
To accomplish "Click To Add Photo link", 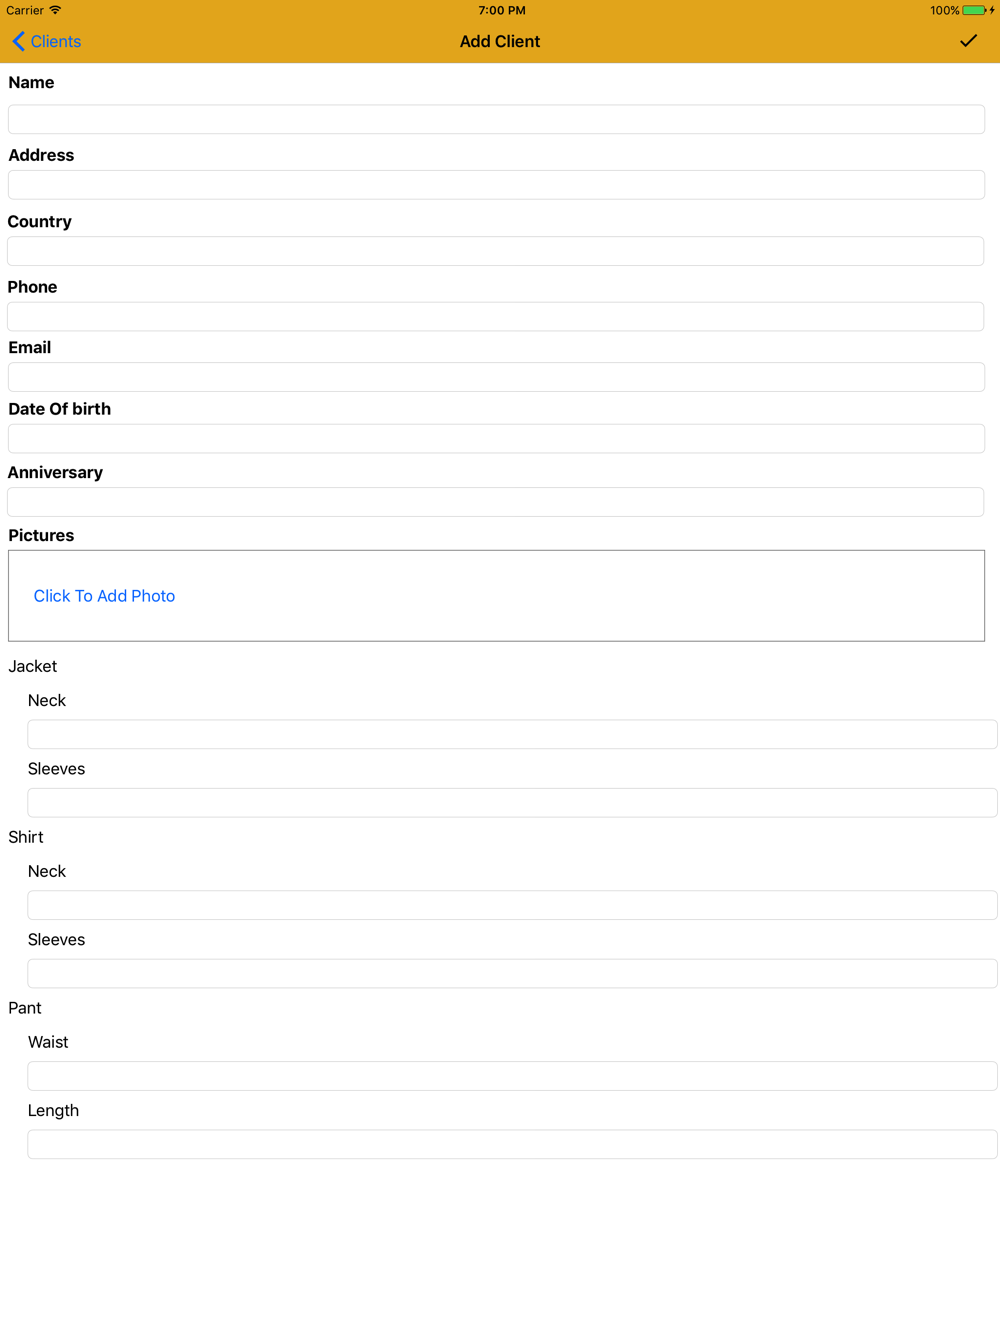I will [x=104, y=596].
